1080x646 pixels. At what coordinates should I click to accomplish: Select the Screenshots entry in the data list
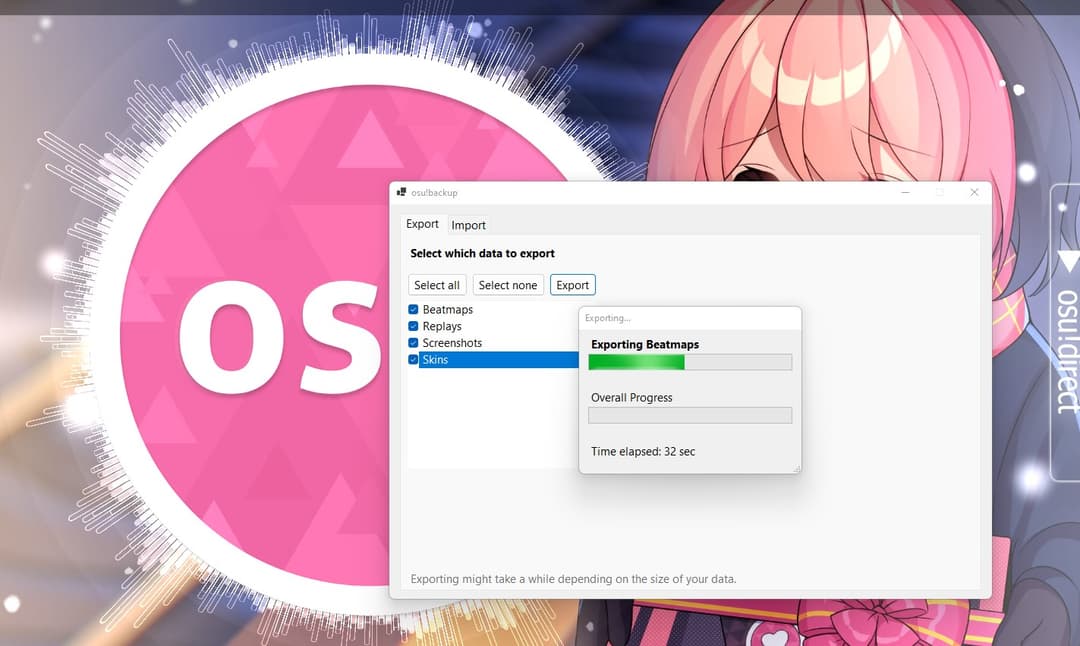point(450,342)
